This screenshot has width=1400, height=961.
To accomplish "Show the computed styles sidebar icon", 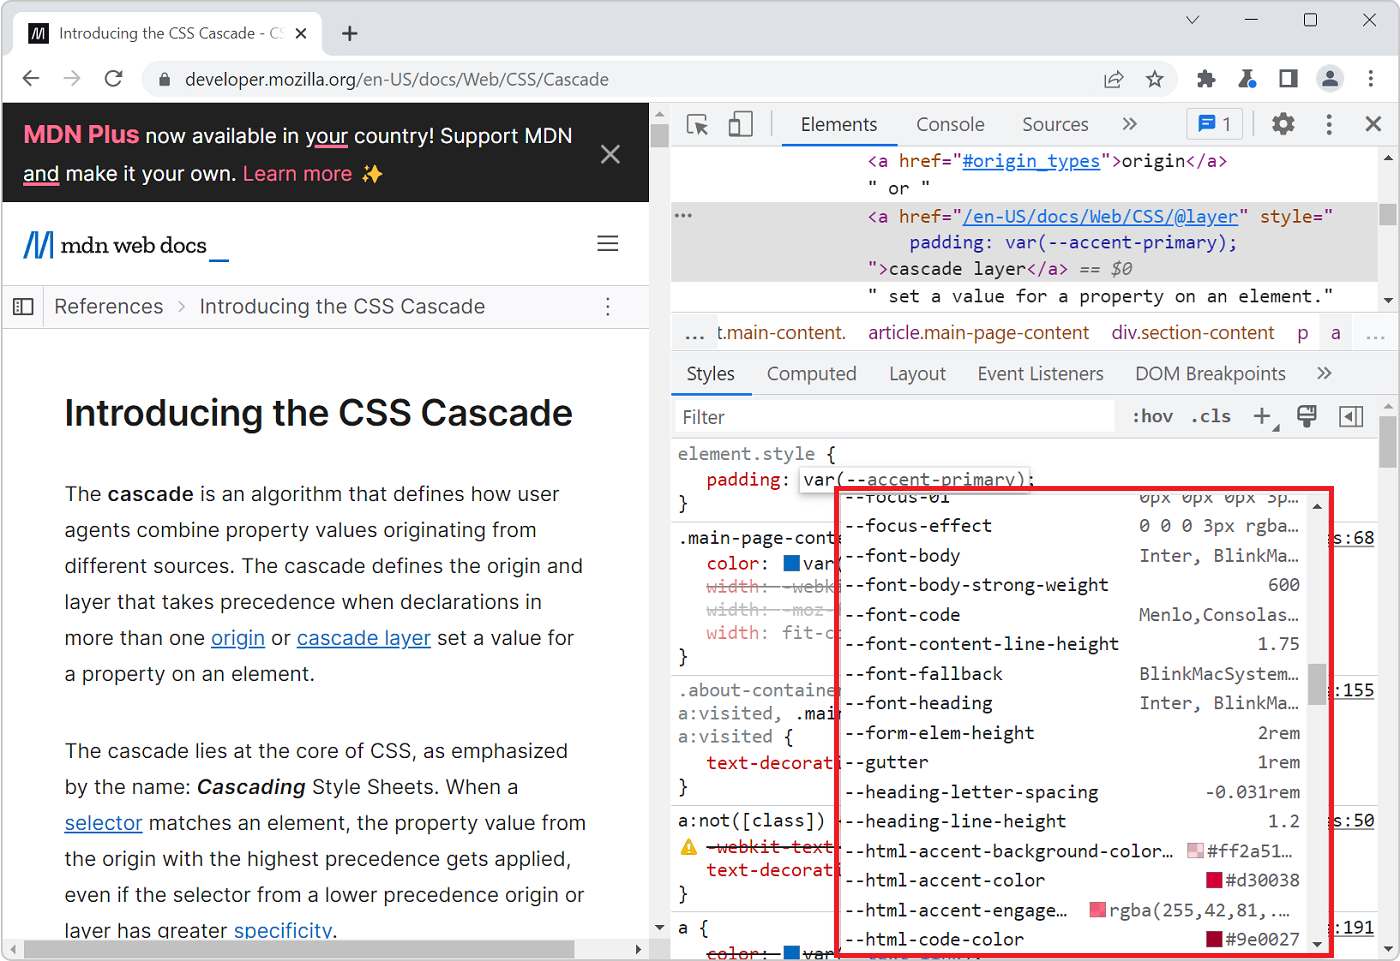I will 1351,416.
